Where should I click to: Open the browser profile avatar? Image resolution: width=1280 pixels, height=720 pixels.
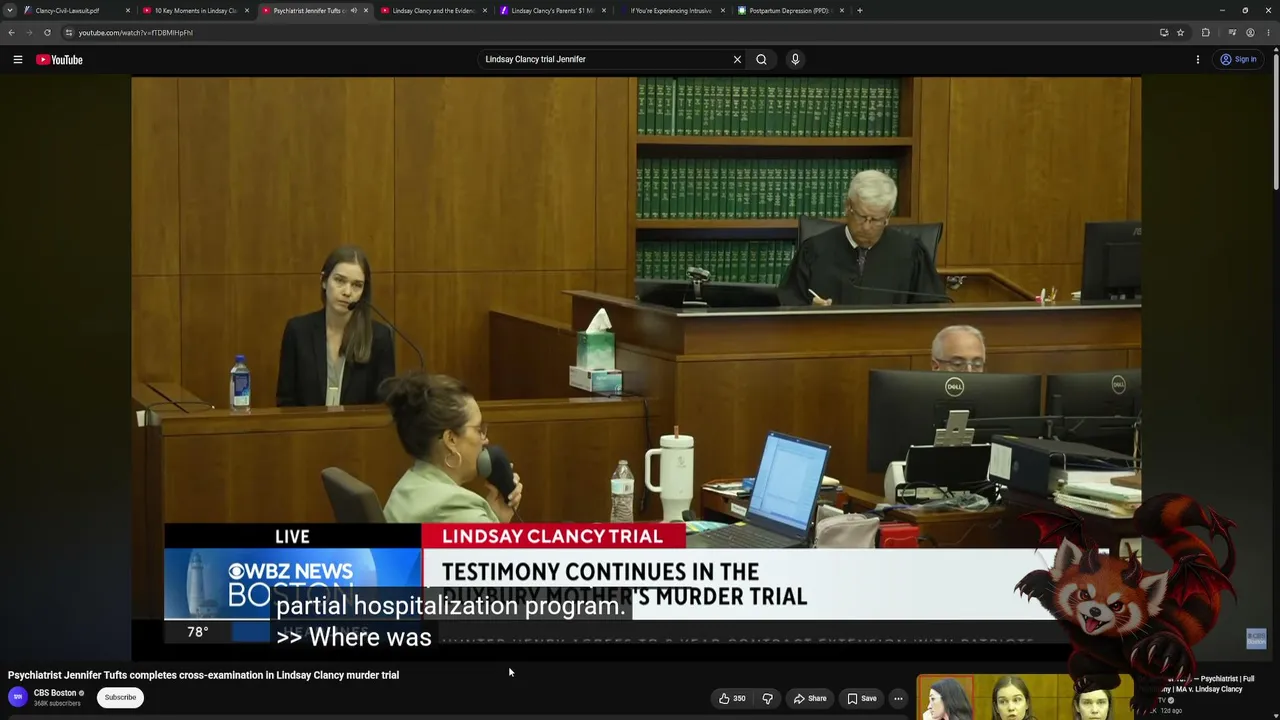pos(1250,33)
